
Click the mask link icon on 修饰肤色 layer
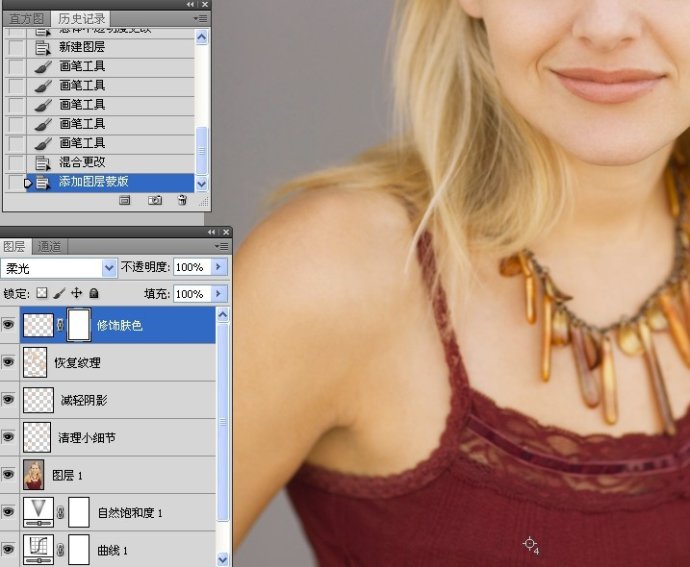coord(60,325)
